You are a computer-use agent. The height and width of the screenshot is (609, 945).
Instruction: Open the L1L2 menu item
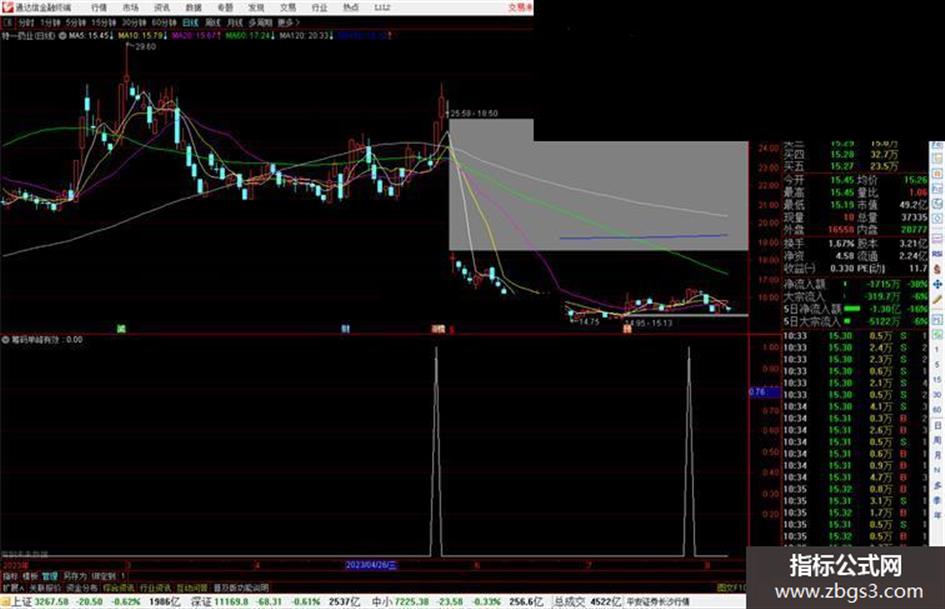pos(382,7)
